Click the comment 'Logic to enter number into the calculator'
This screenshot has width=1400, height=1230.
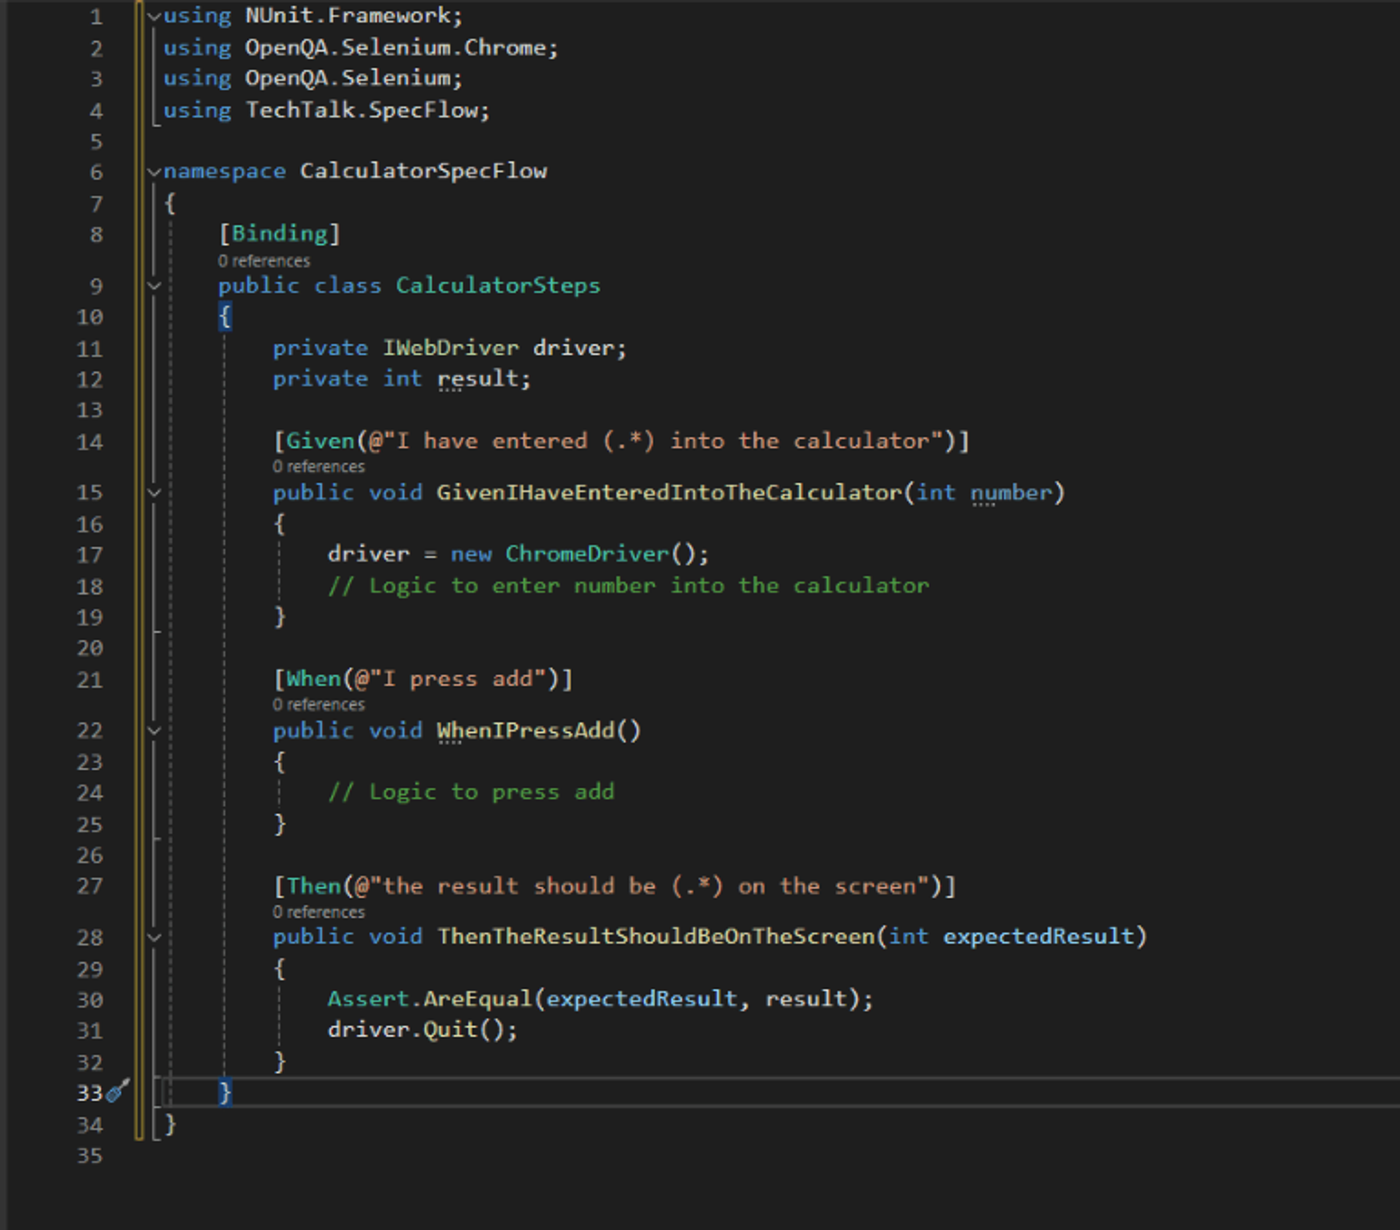point(629,586)
